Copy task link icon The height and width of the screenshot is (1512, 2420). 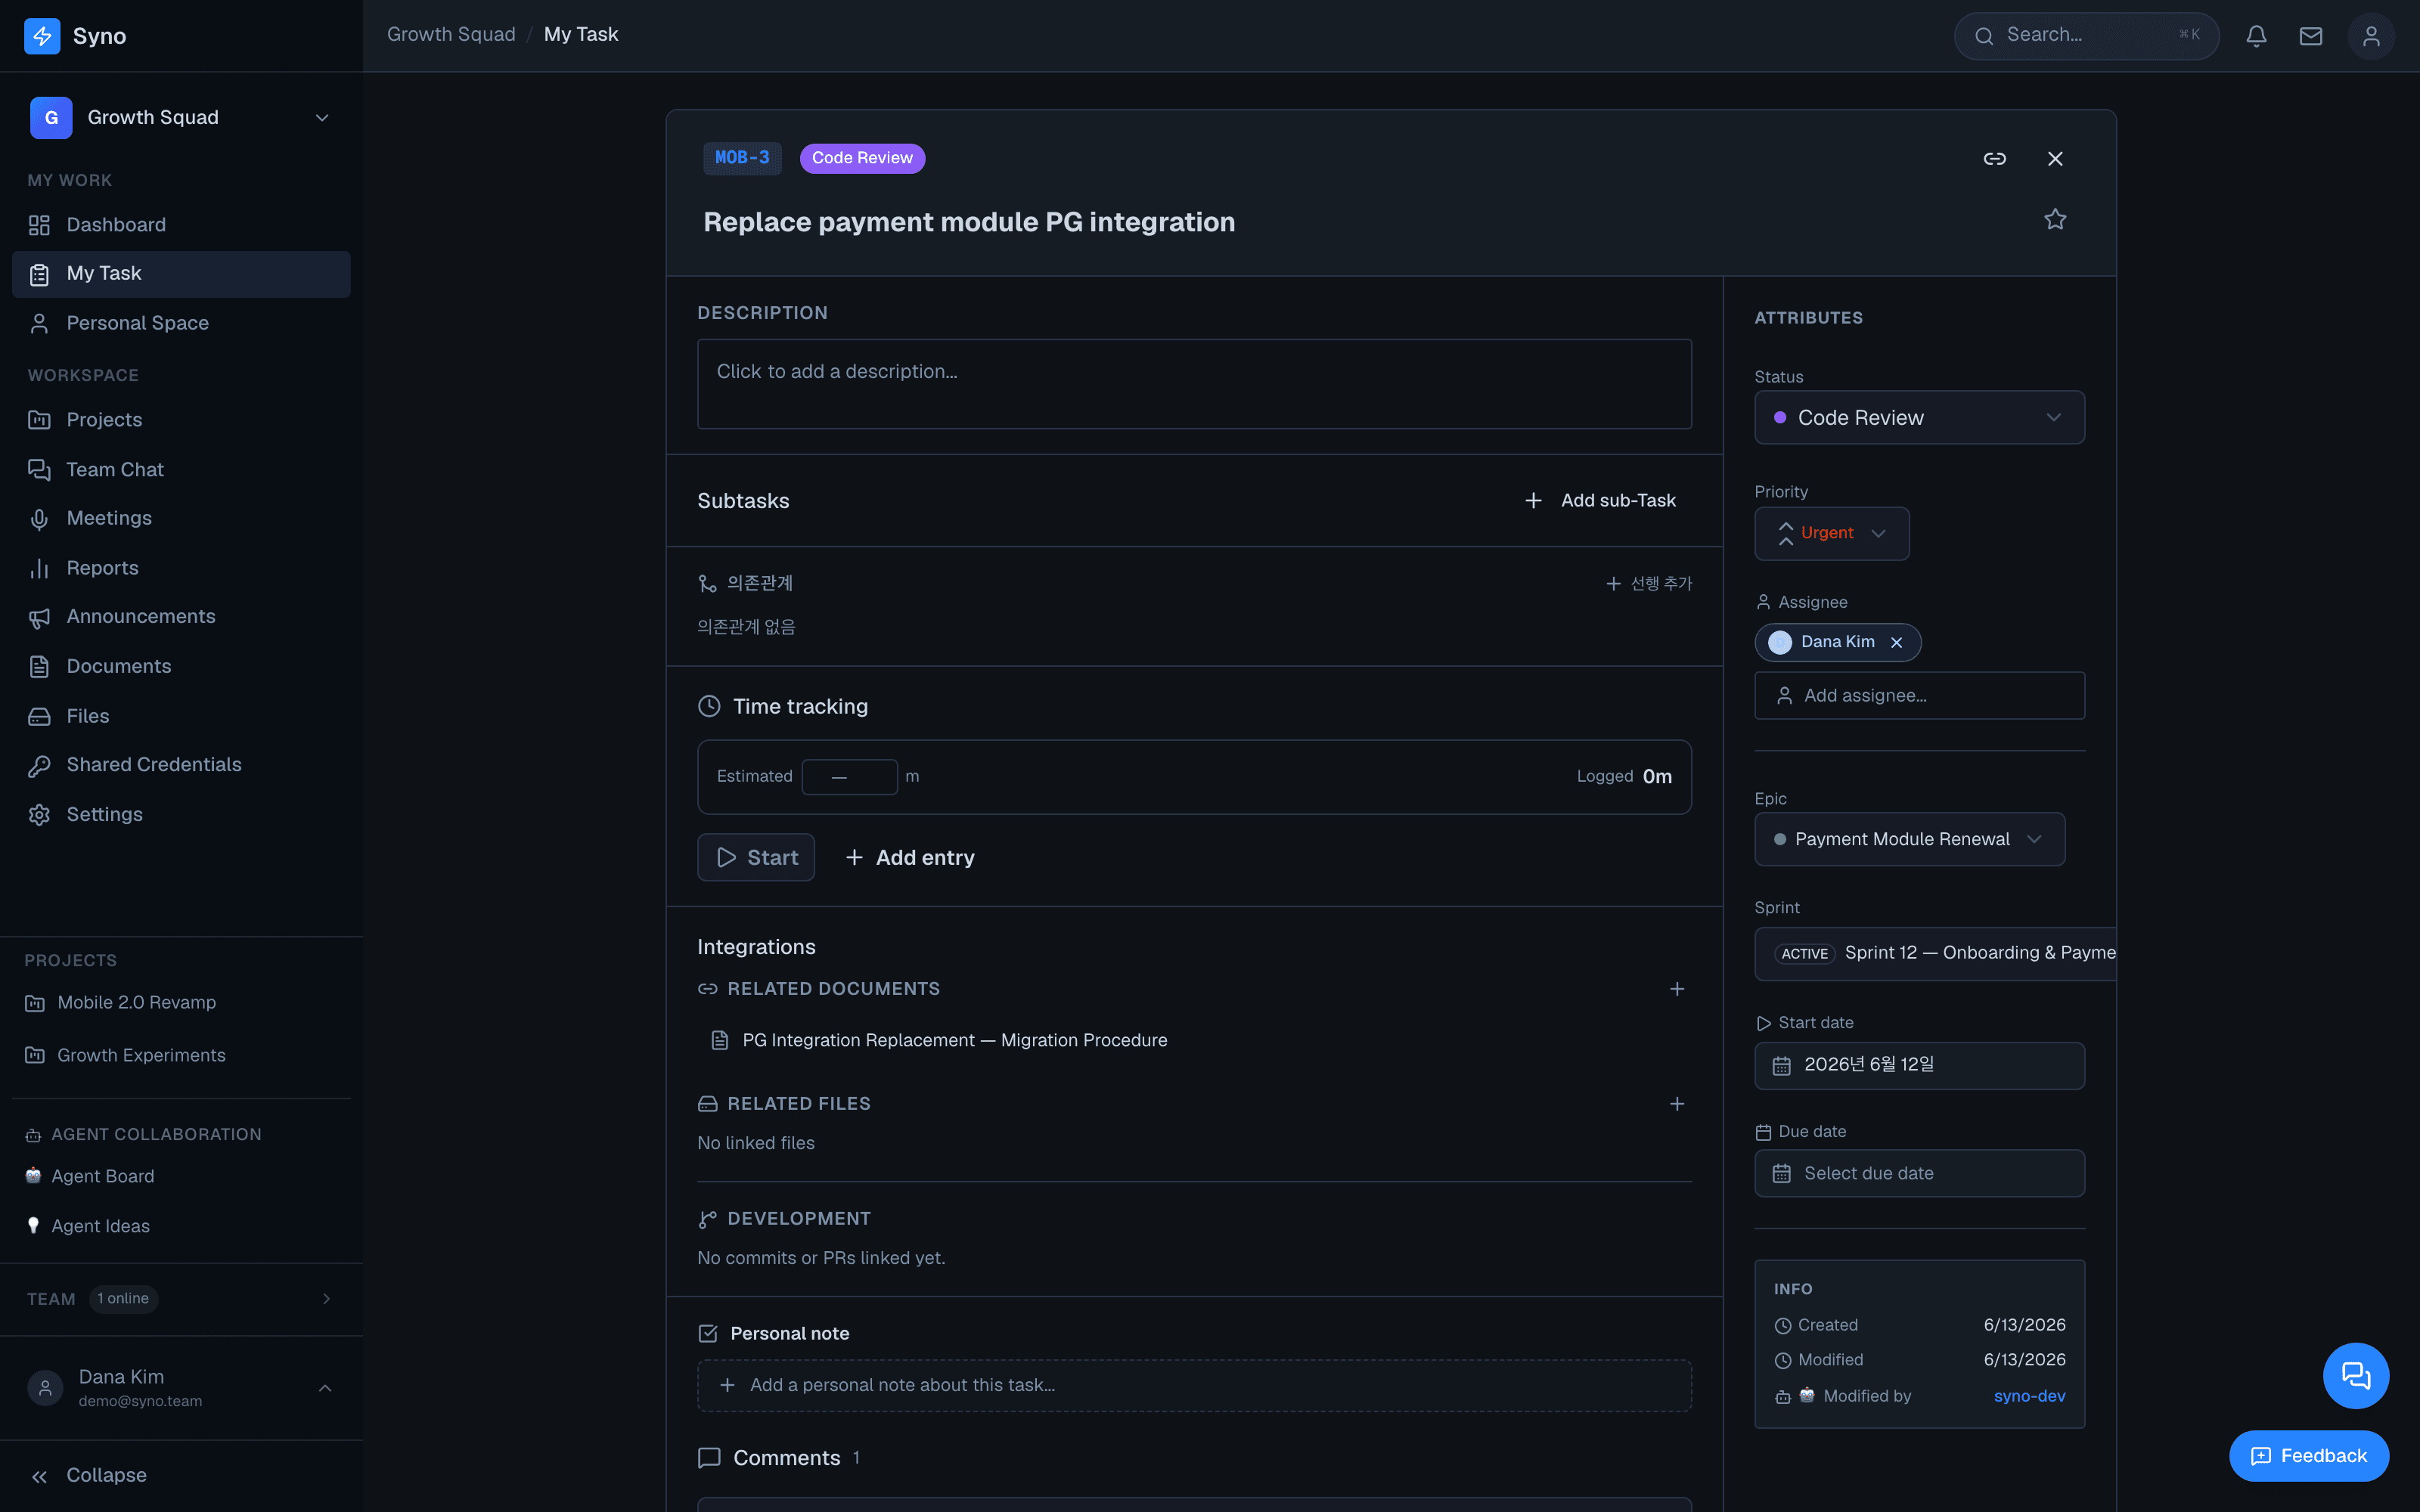point(1994,159)
